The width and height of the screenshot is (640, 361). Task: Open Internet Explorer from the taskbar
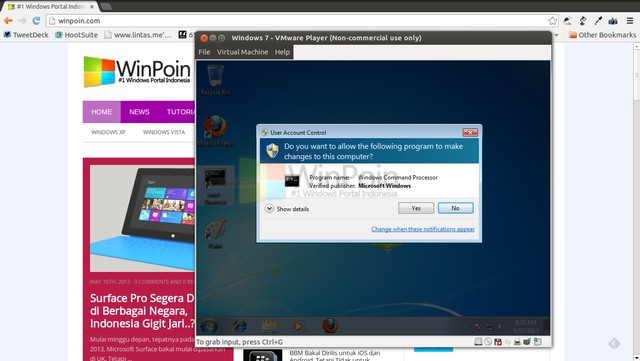240,326
